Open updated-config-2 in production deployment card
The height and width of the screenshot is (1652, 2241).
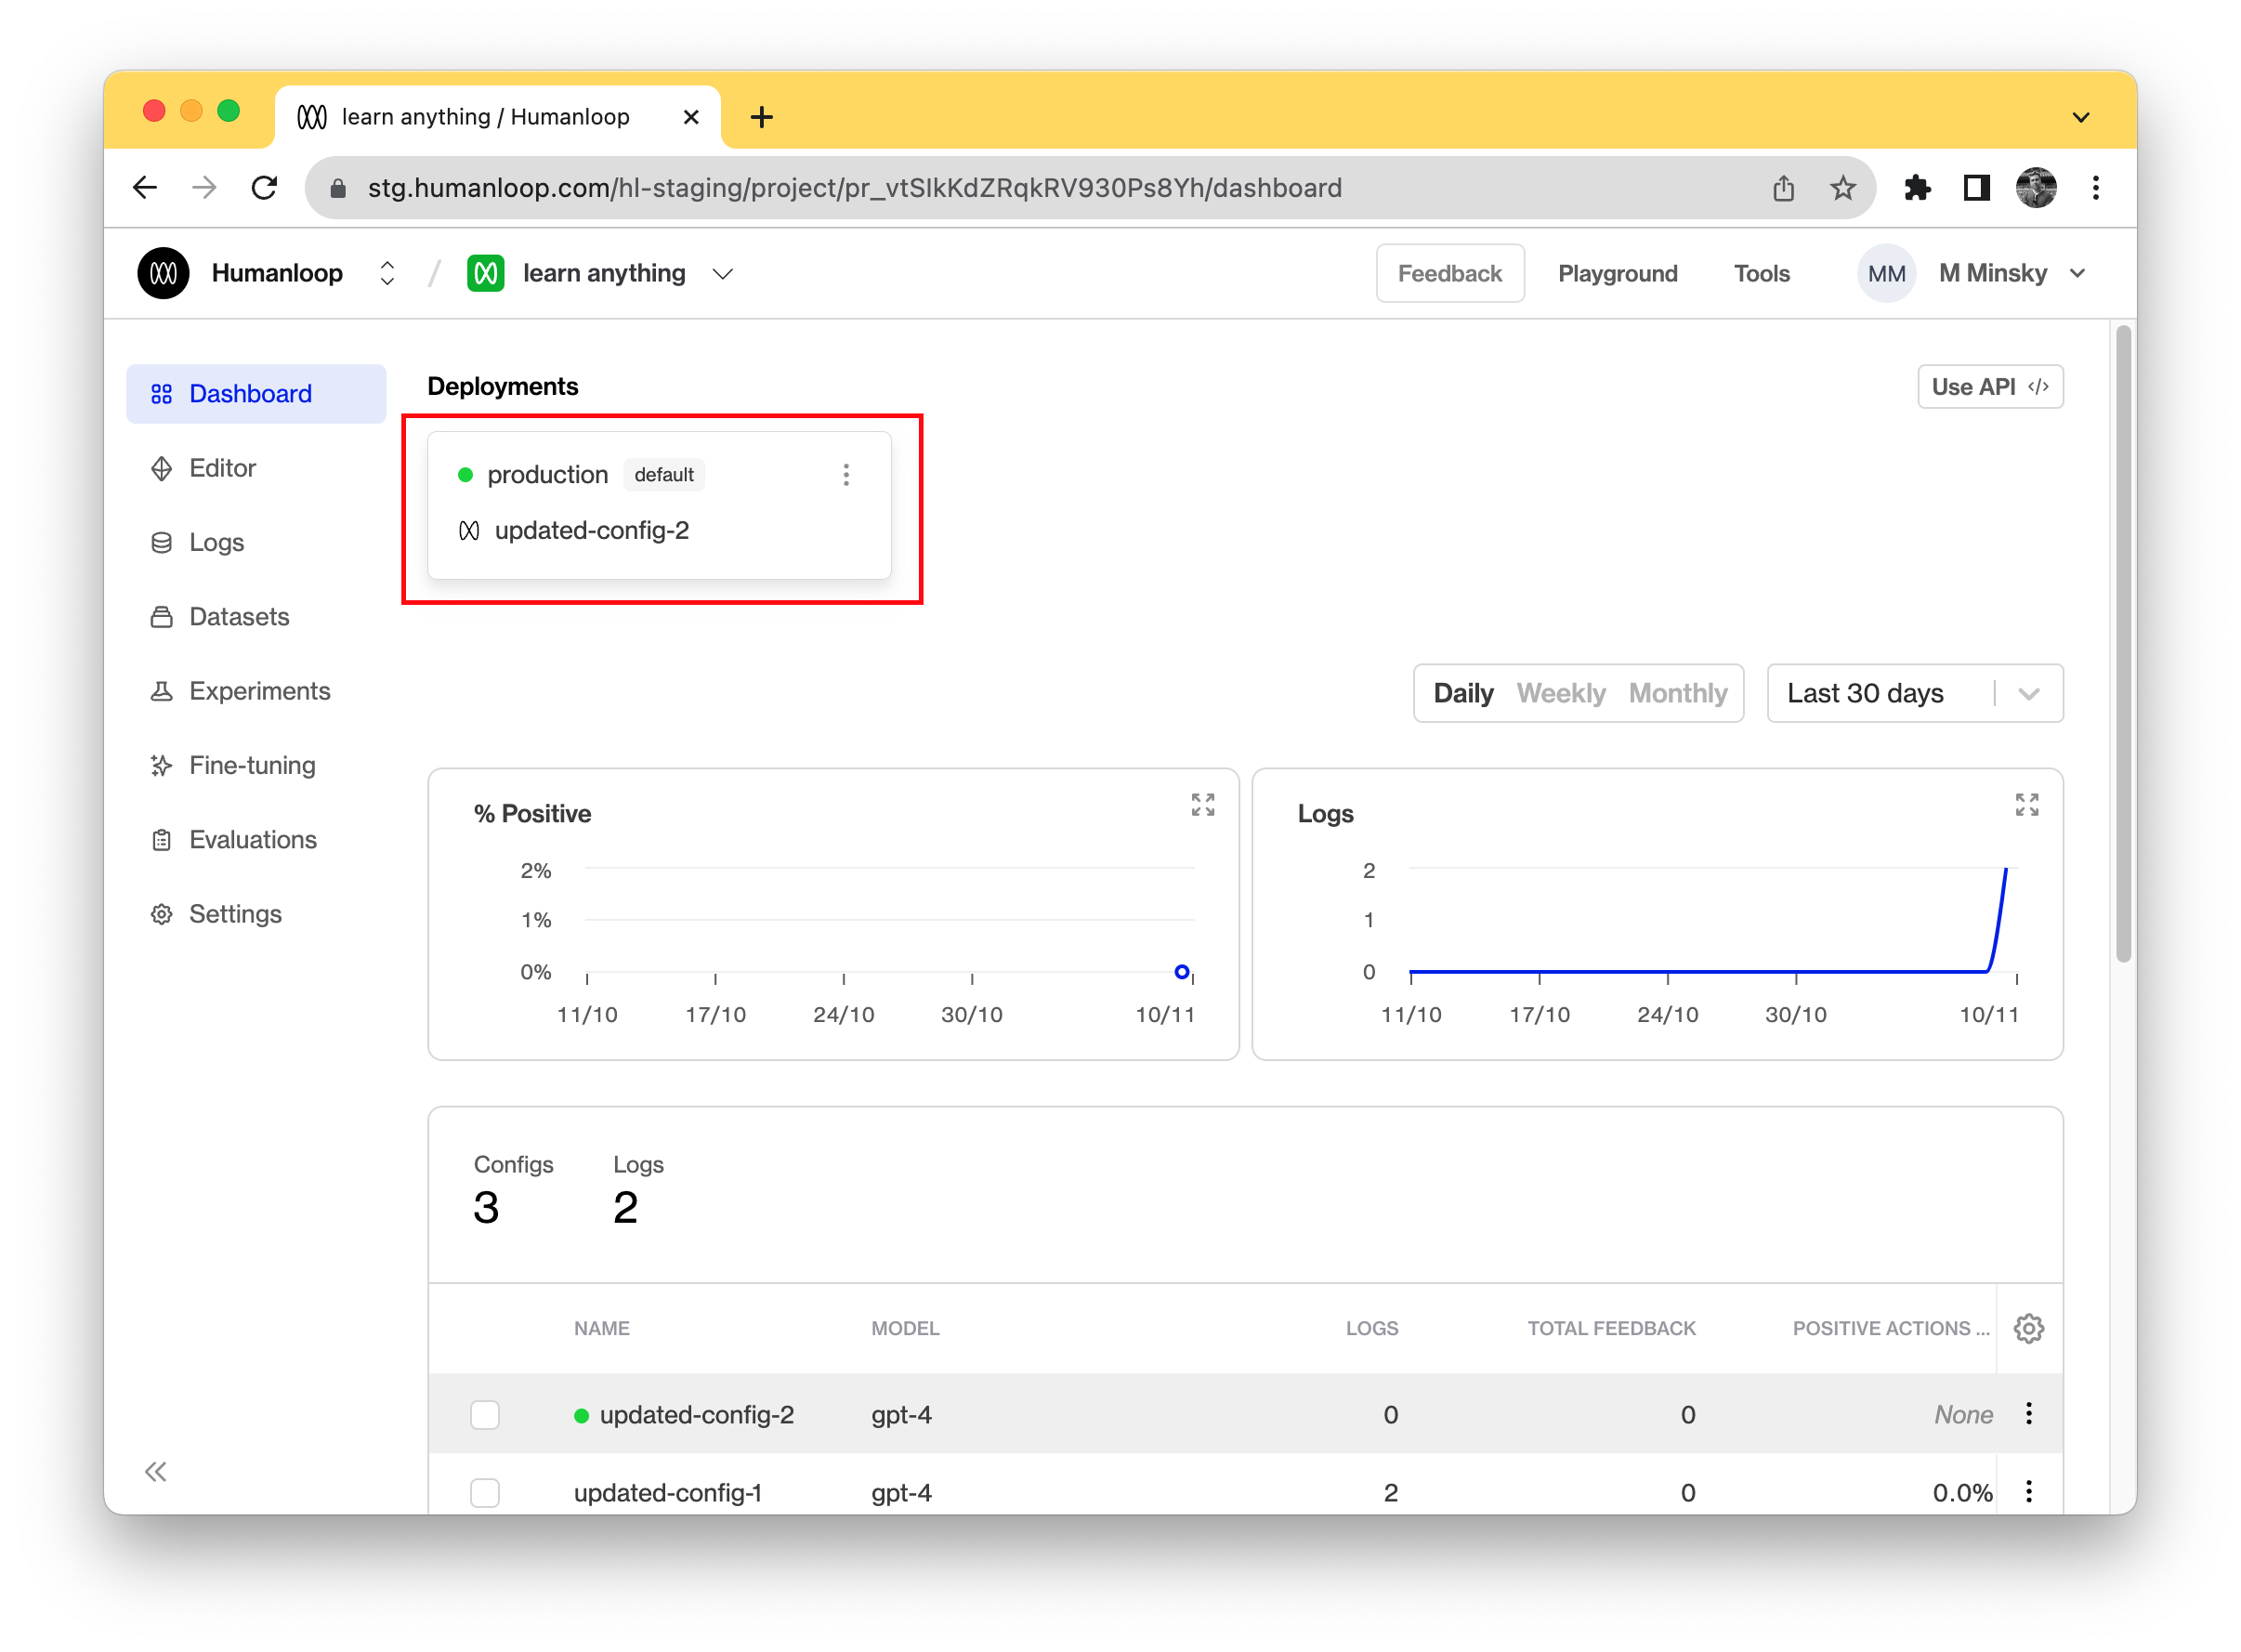[591, 530]
